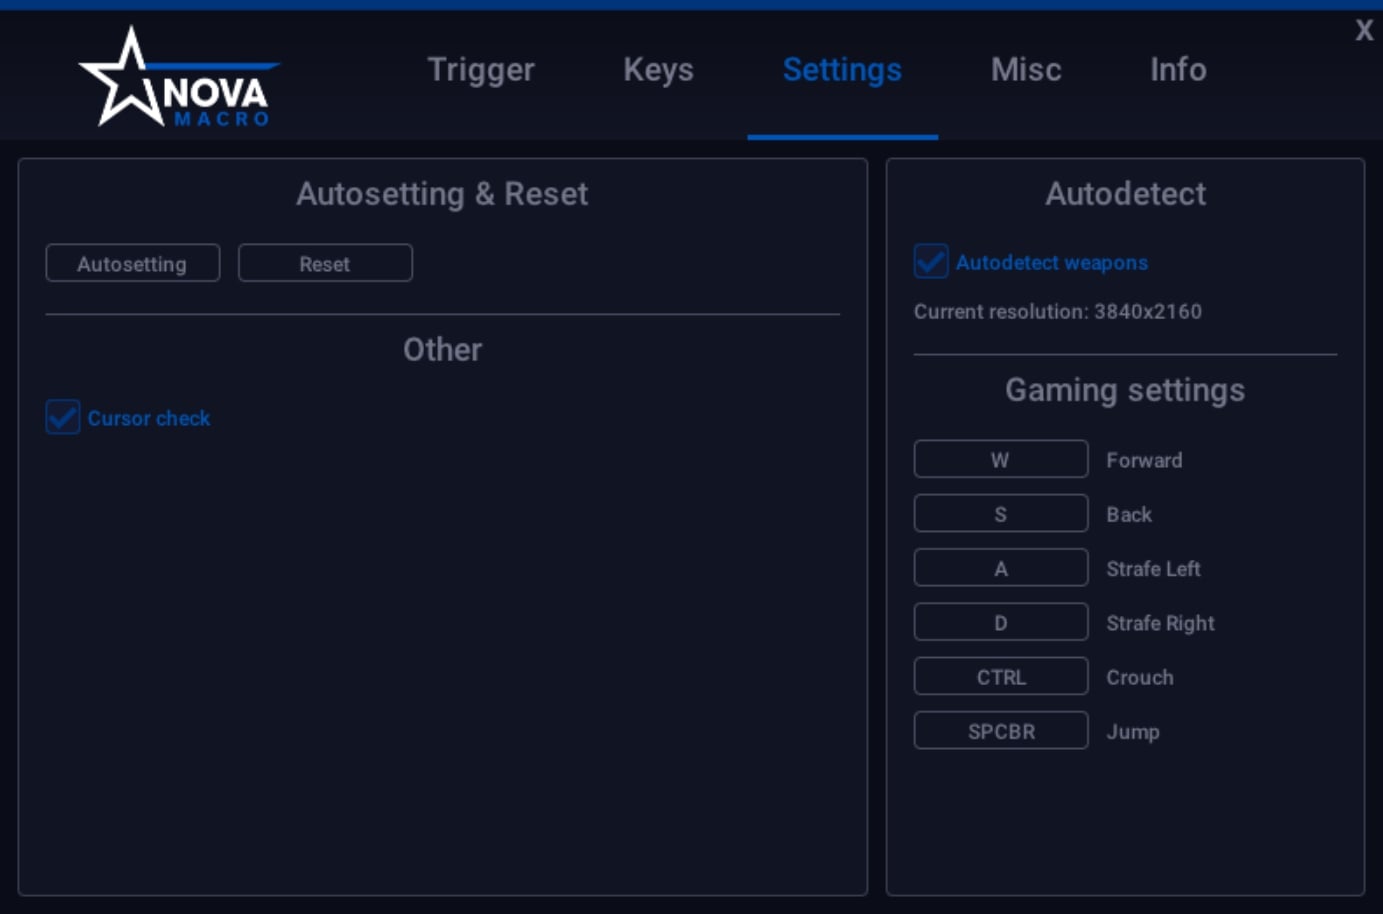Click the Current resolution: 3840x2160 text

coord(1058,311)
